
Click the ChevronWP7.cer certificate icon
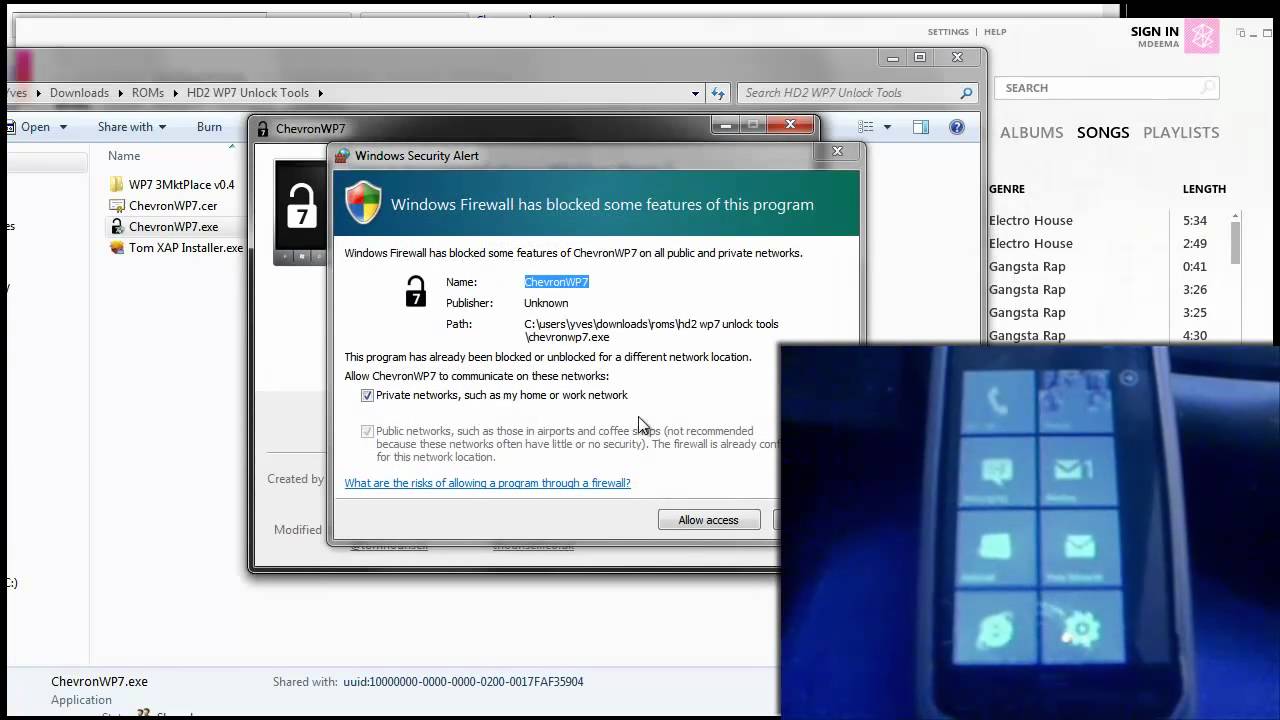point(117,206)
